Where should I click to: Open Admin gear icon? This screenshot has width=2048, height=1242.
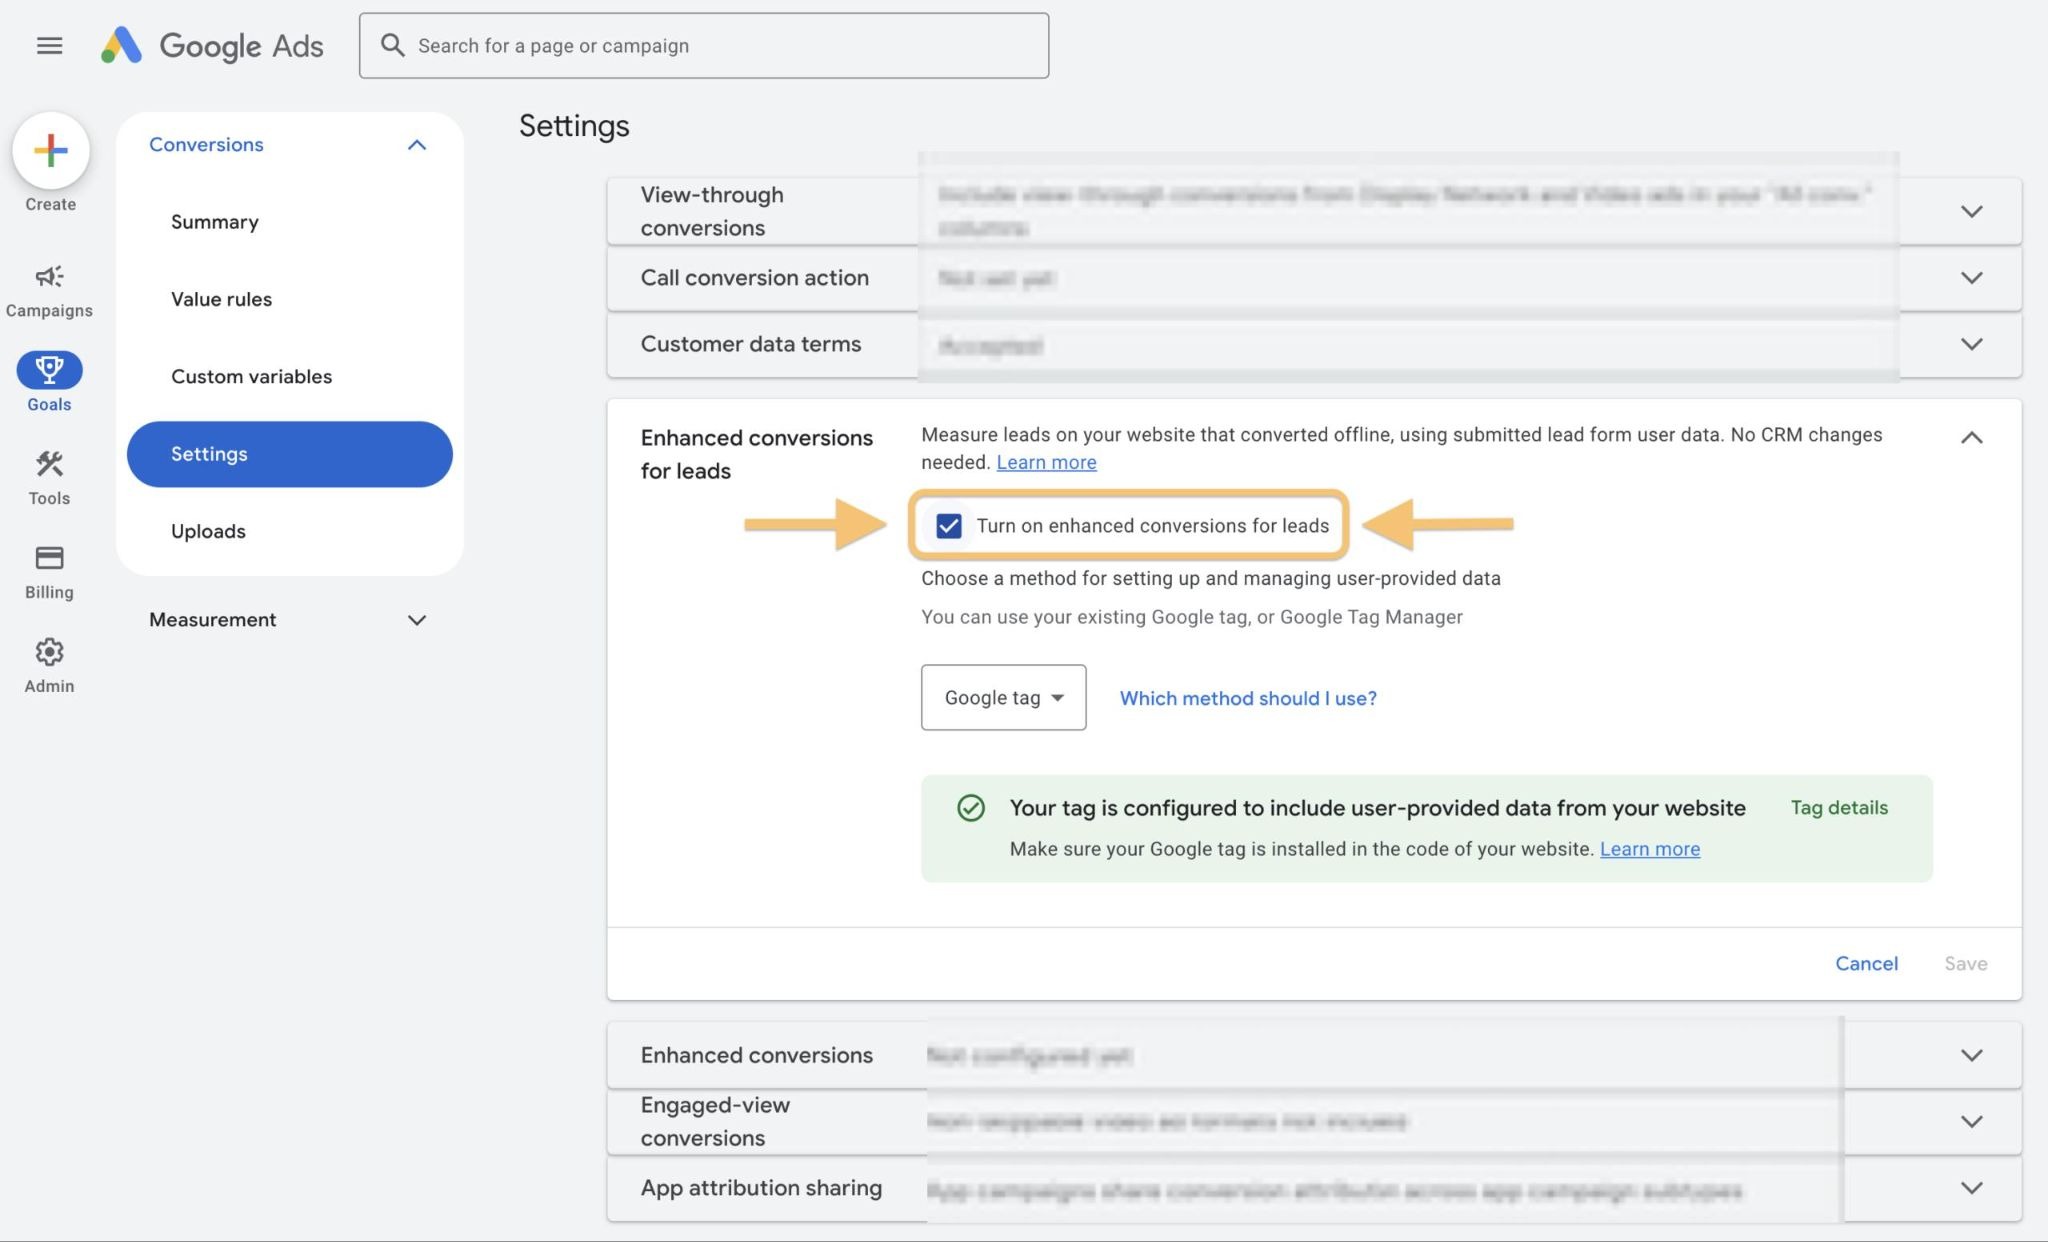(x=49, y=652)
